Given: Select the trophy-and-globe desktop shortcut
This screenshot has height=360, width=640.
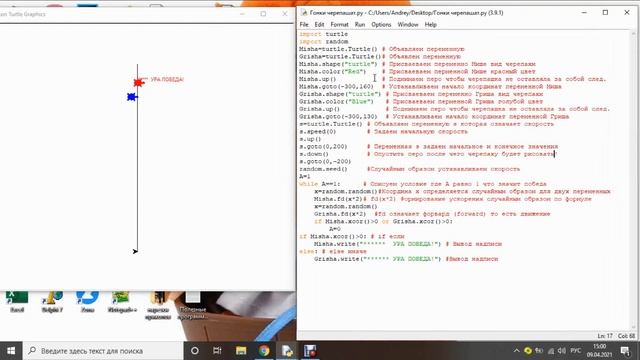Looking at the screenshot, I should click(52, 301).
